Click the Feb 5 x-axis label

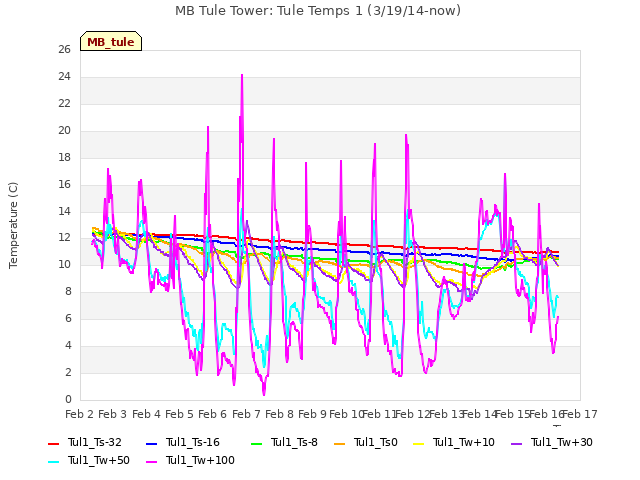(179, 414)
